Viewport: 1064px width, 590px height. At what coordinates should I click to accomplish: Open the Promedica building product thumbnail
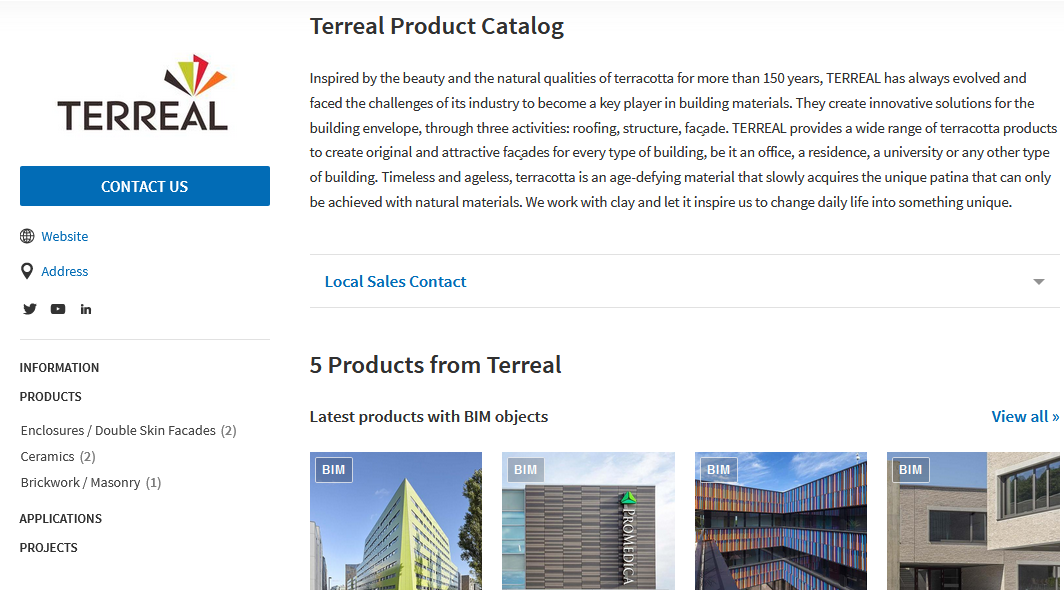pos(588,521)
